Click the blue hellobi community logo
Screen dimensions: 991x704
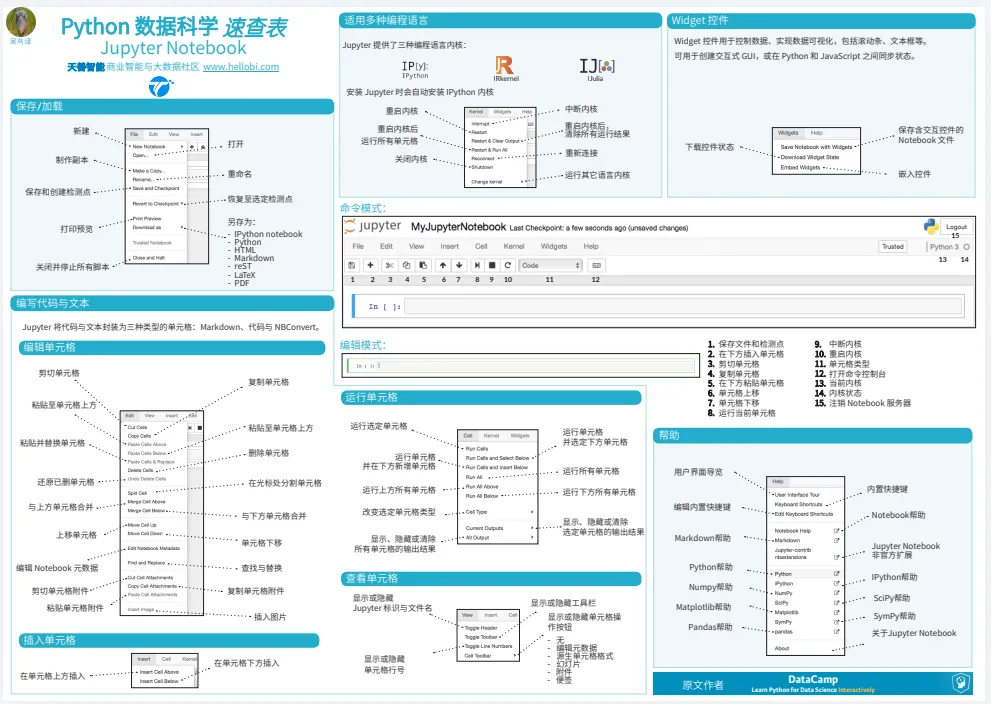[x=160, y=85]
